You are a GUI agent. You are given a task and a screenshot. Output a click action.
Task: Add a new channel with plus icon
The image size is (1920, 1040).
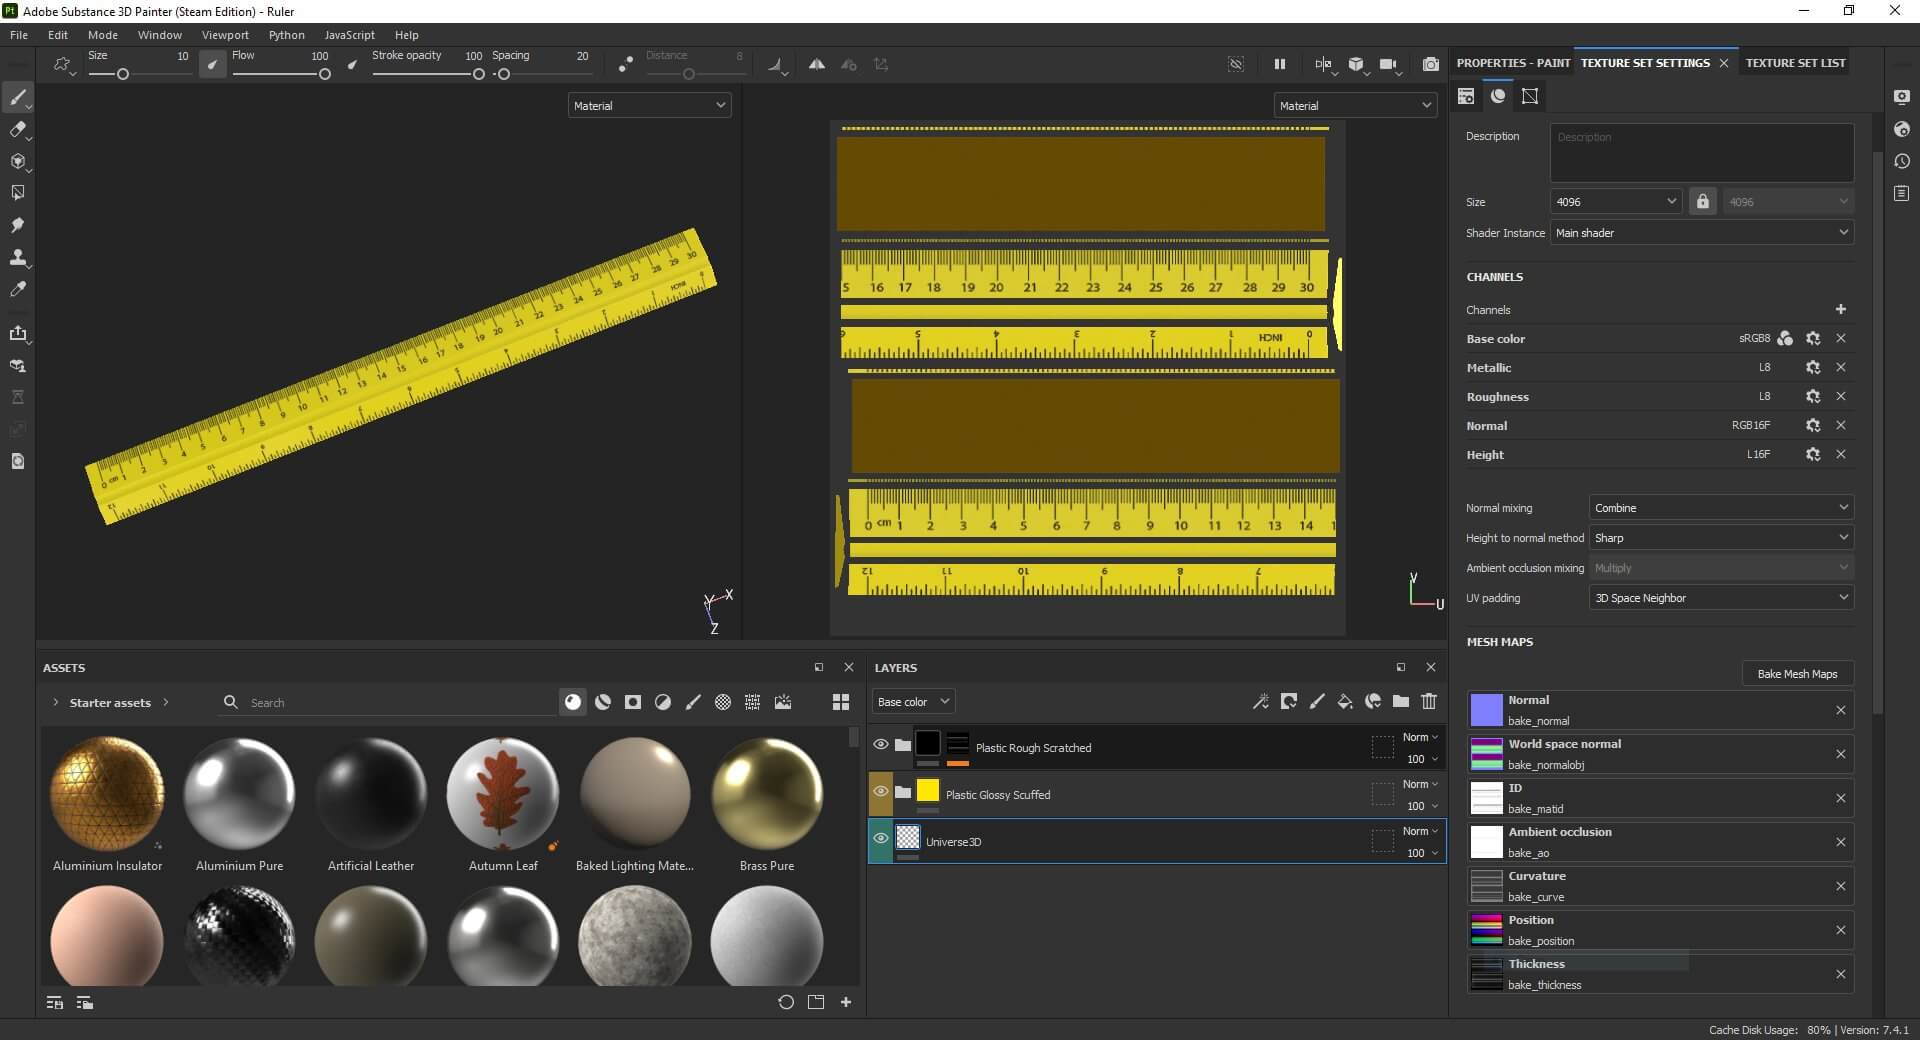(1840, 310)
